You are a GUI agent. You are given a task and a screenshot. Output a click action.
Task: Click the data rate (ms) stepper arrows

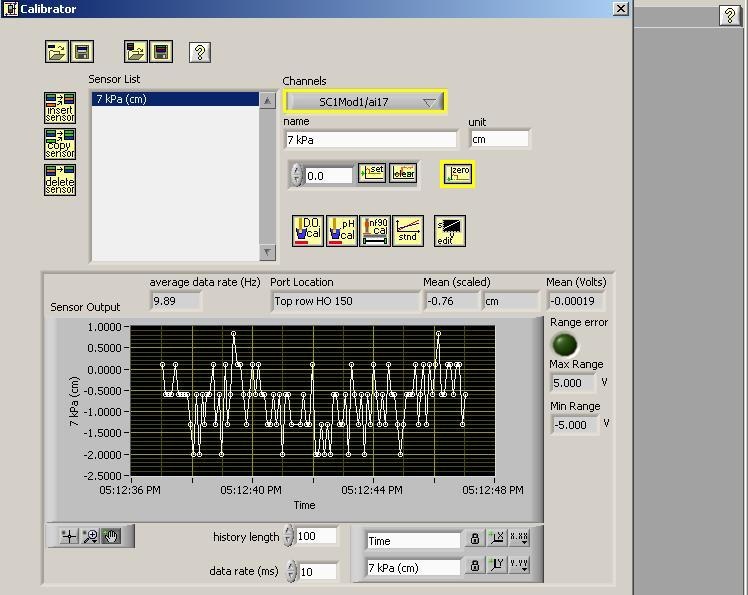[x=291, y=571]
